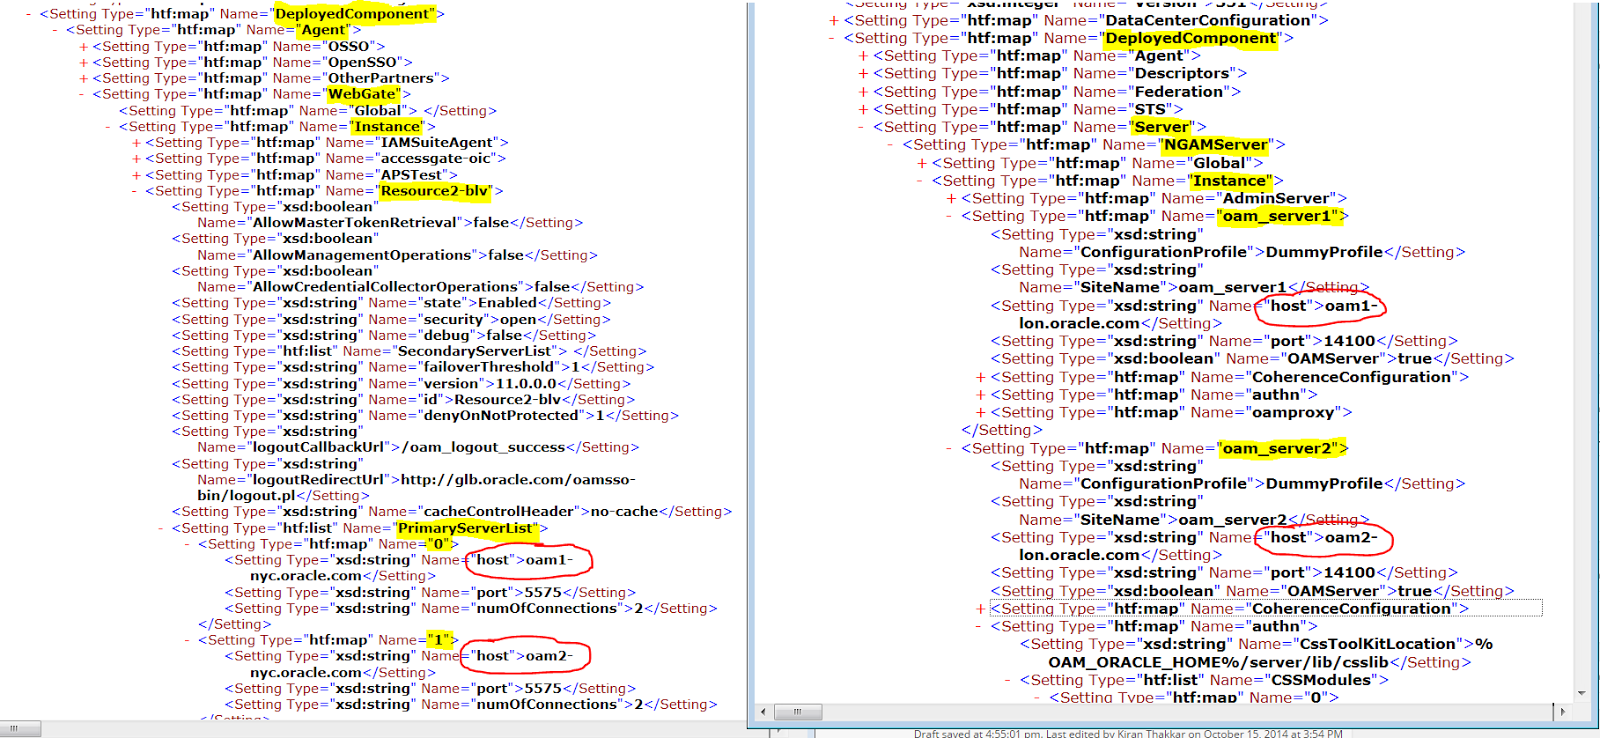The image size is (1600, 738).
Task: Click the circled host value "oam2-" for lon.oracle.com
Action: (x=1351, y=537)
